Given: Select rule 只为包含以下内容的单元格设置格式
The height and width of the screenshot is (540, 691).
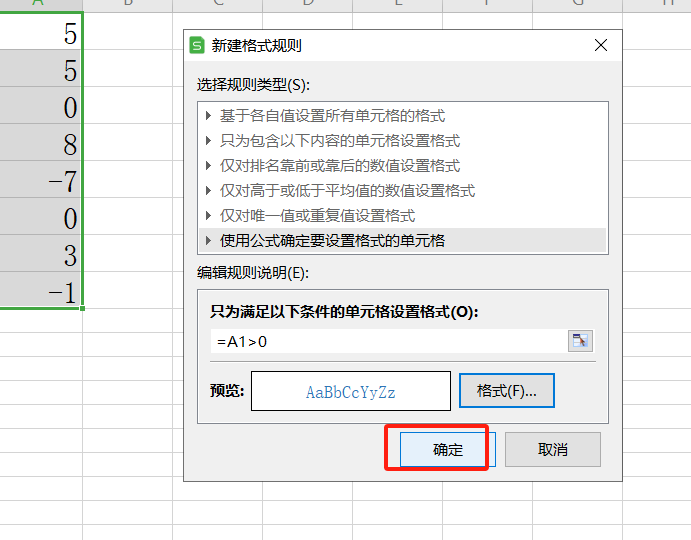Looking at the screenshot, I should coord(402,141).
